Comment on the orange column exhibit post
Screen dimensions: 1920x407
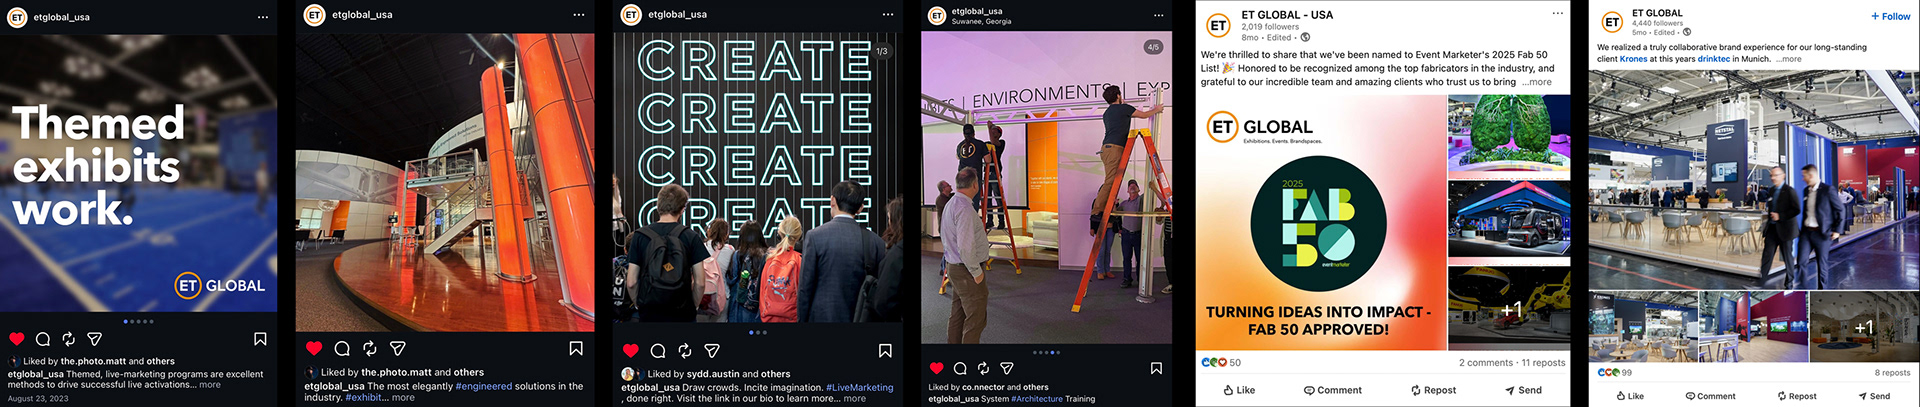tap(342, 348)
